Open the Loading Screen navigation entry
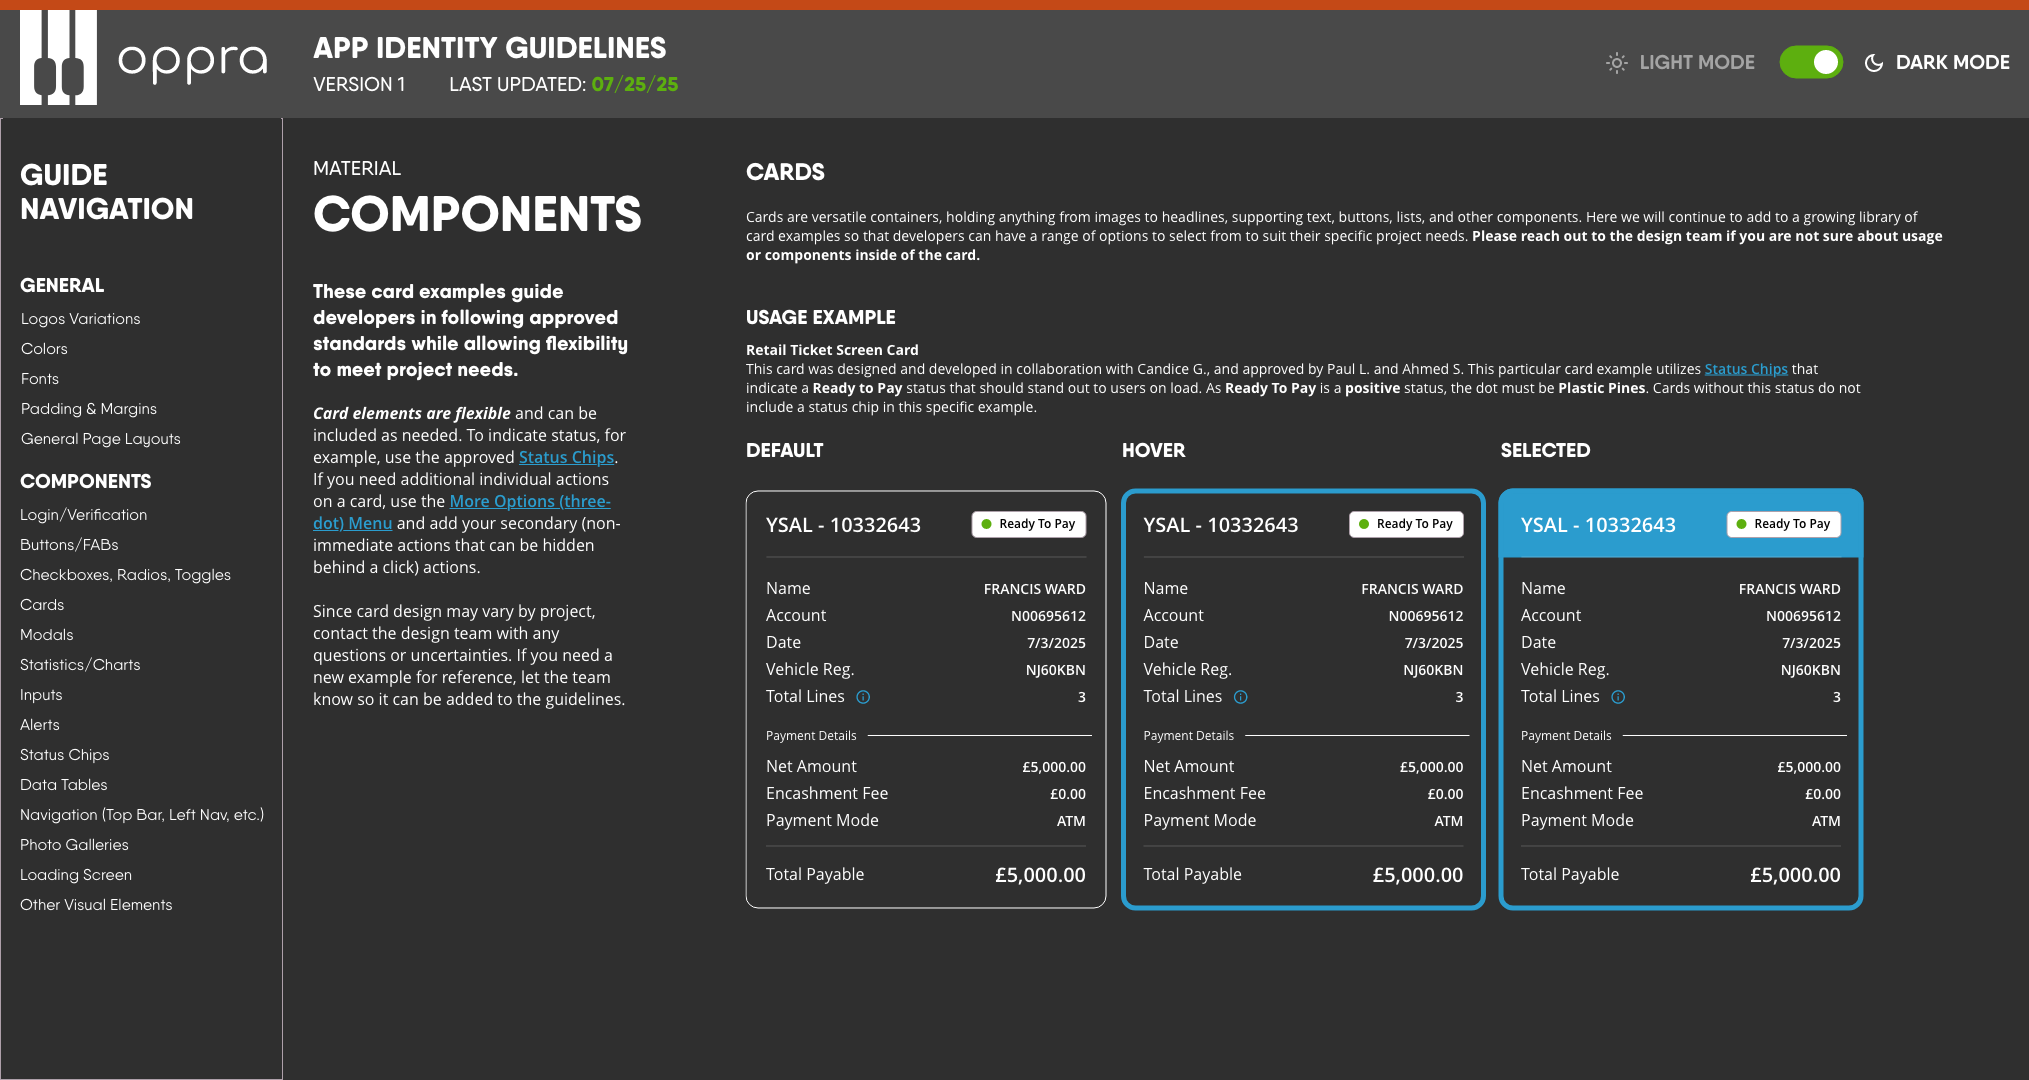 [75, 874]
